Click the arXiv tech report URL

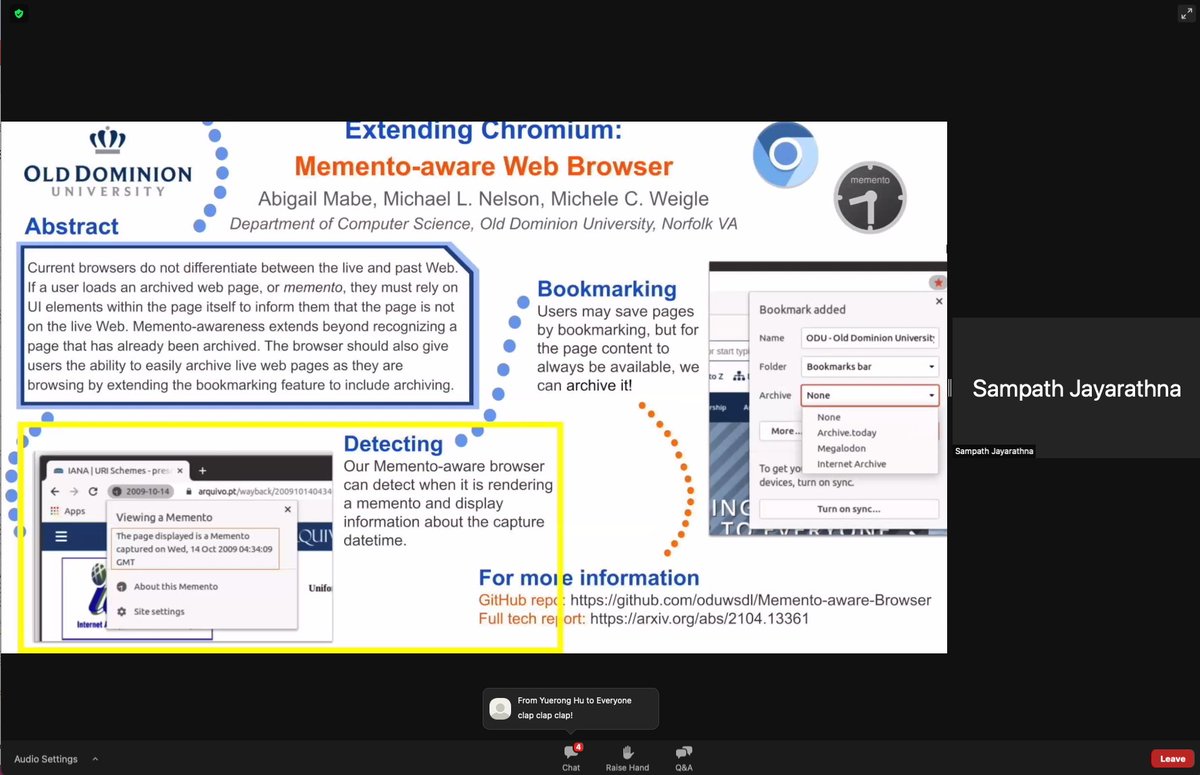pos(699,619)
